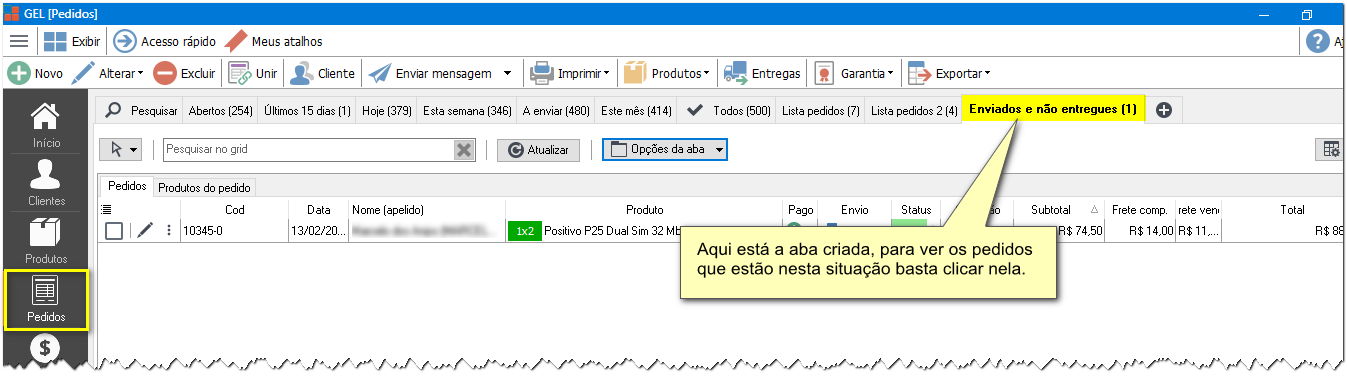Screen dimensions: 1347x379
Task: Add a new tab with plus icon
Action: (x=1164, y=110)
